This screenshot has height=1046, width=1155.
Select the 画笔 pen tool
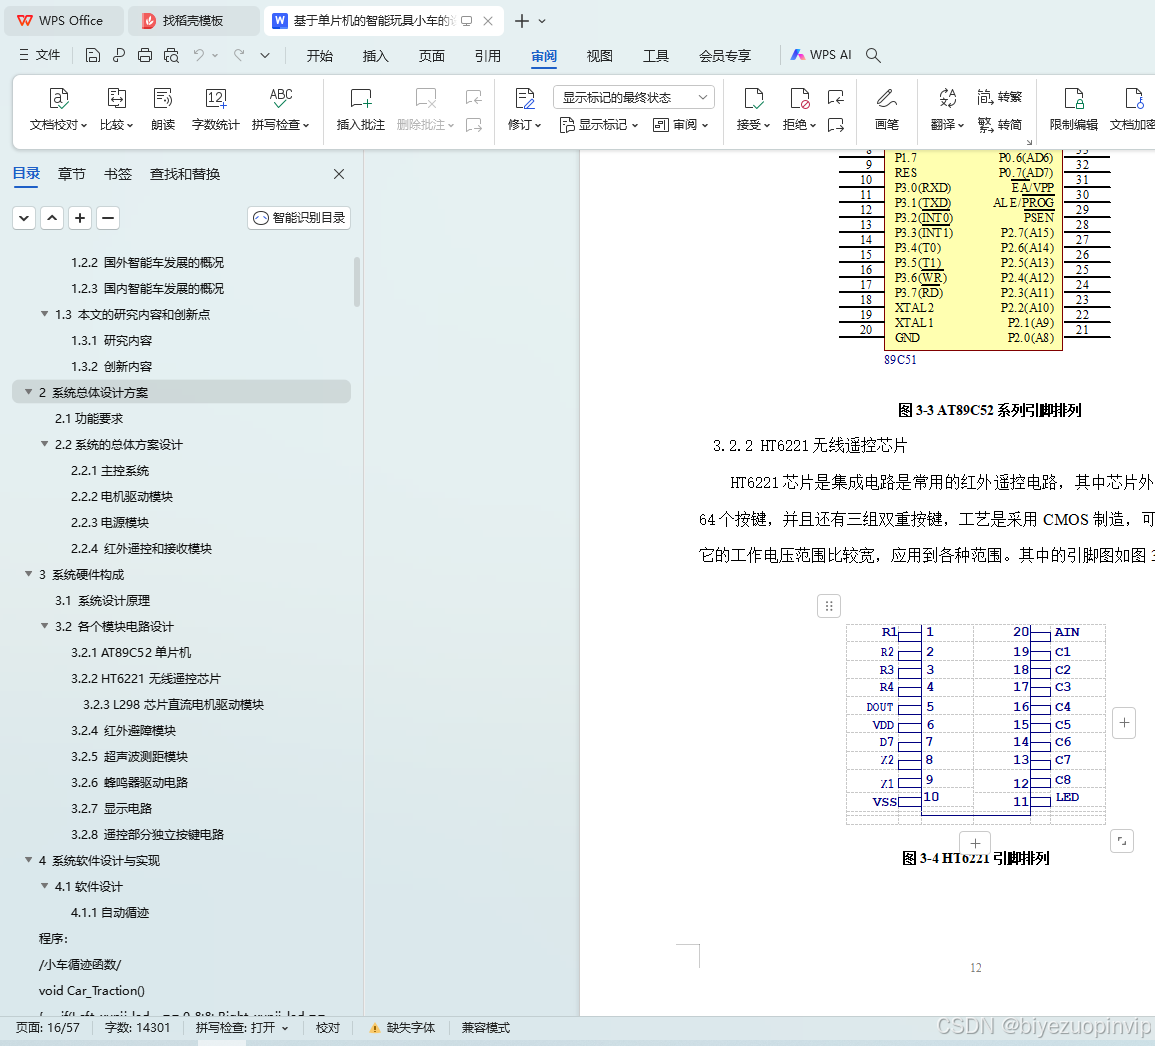coord(887,108)
